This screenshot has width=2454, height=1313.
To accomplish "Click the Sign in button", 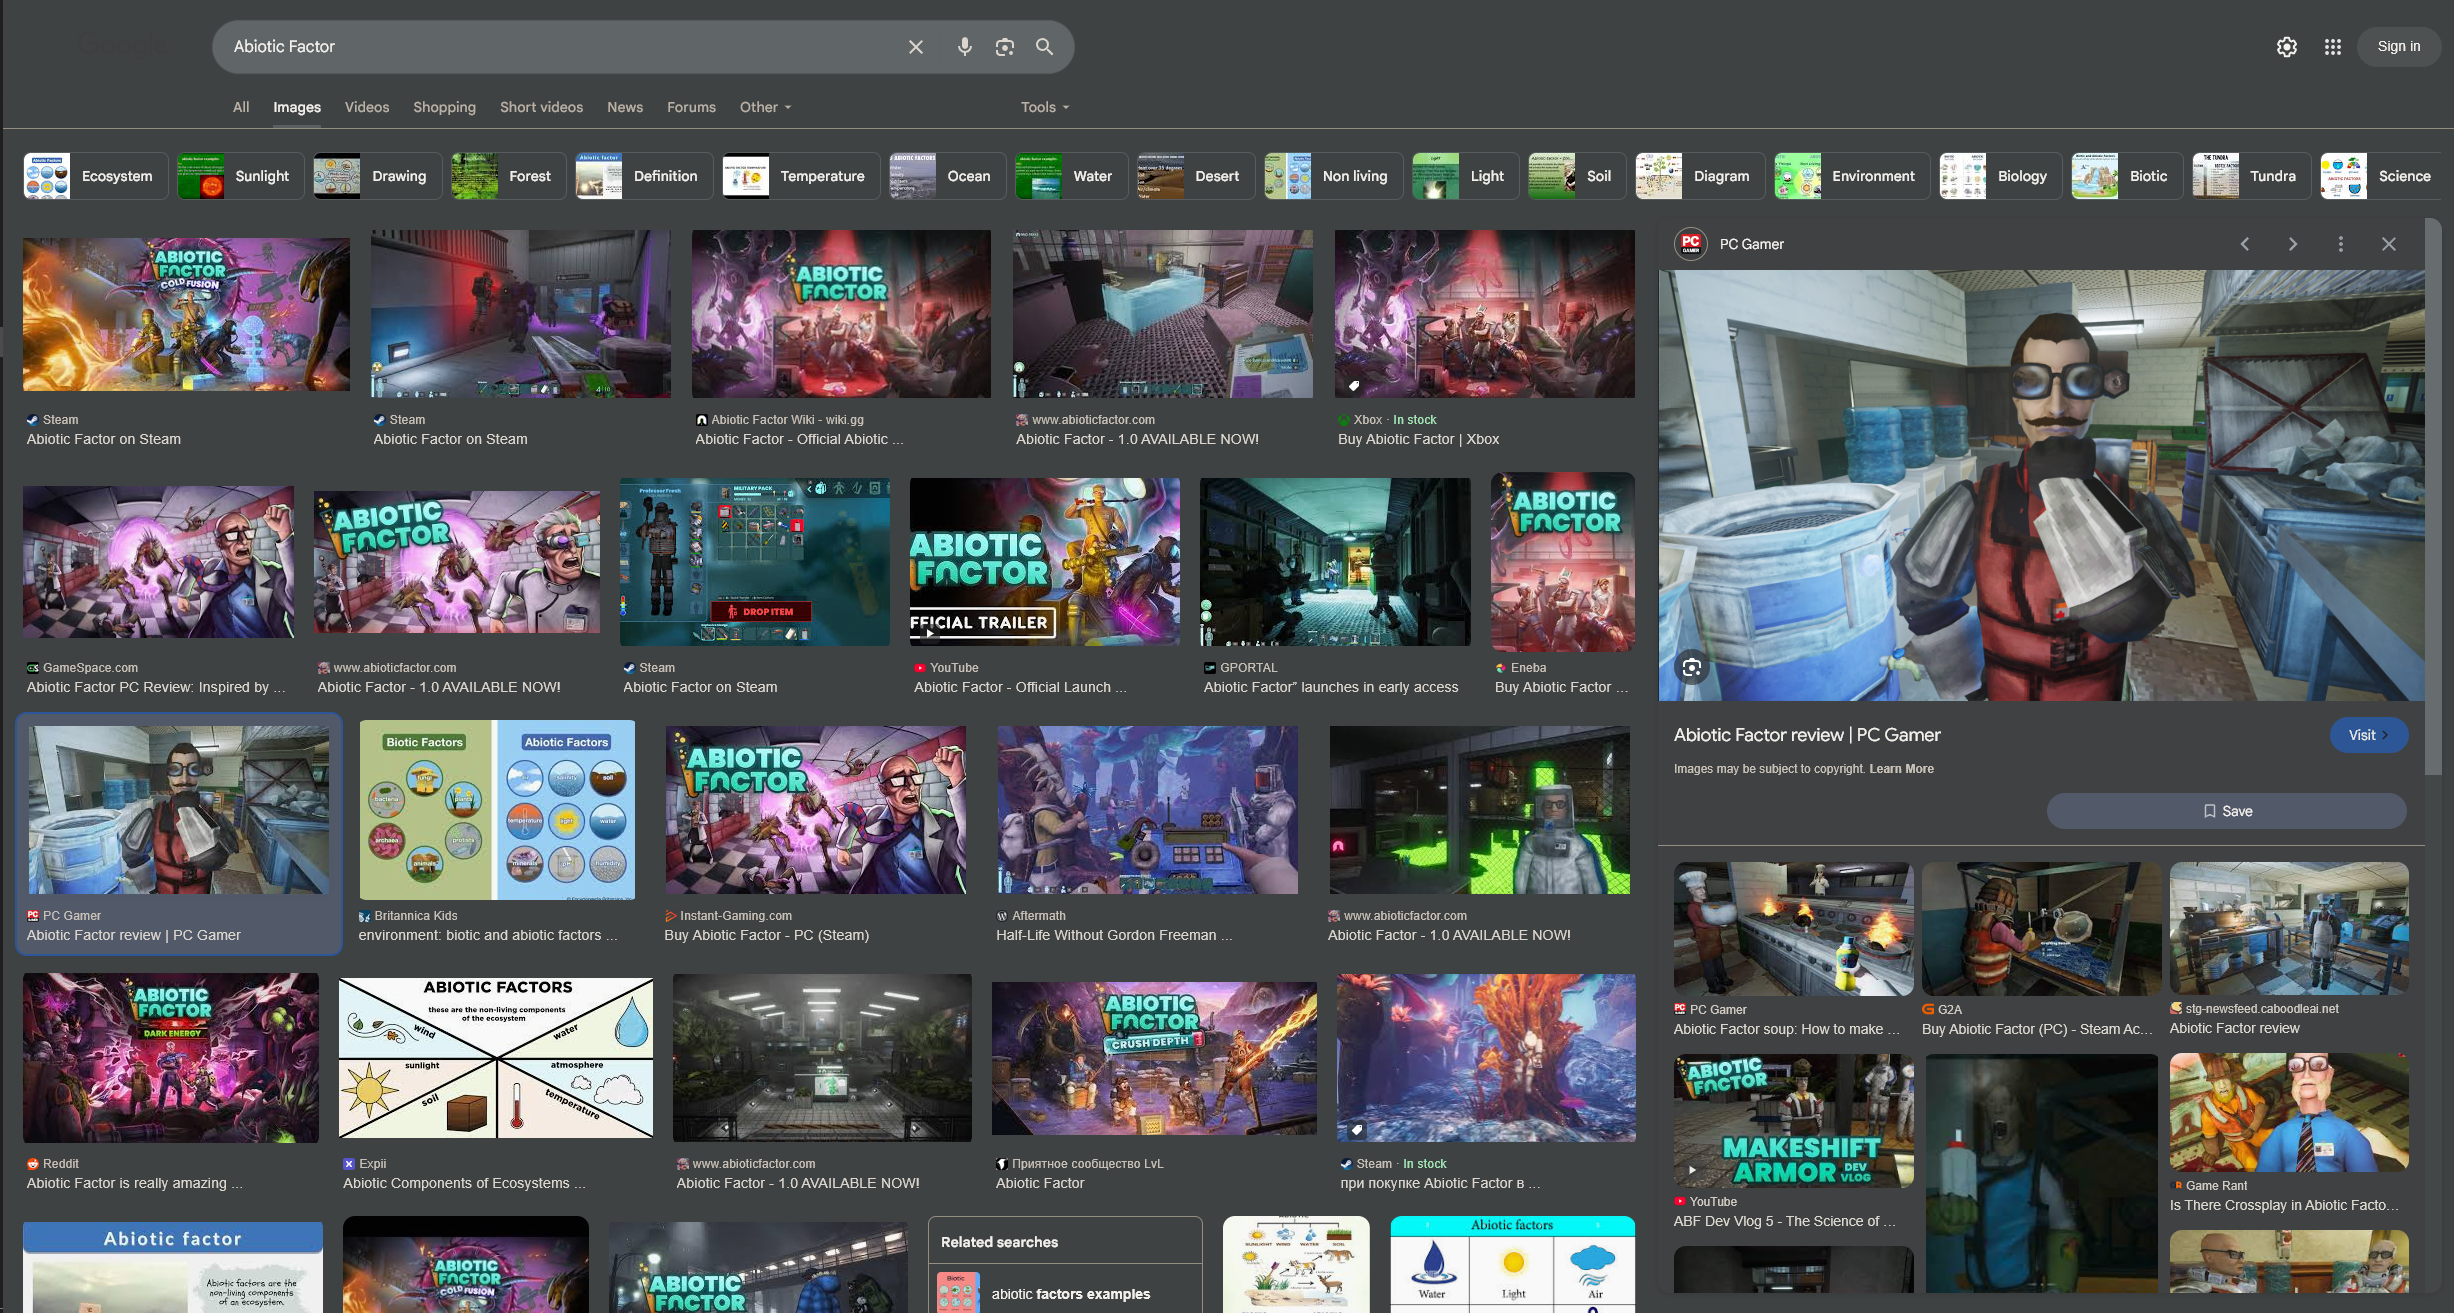I will click(2398, 46).
